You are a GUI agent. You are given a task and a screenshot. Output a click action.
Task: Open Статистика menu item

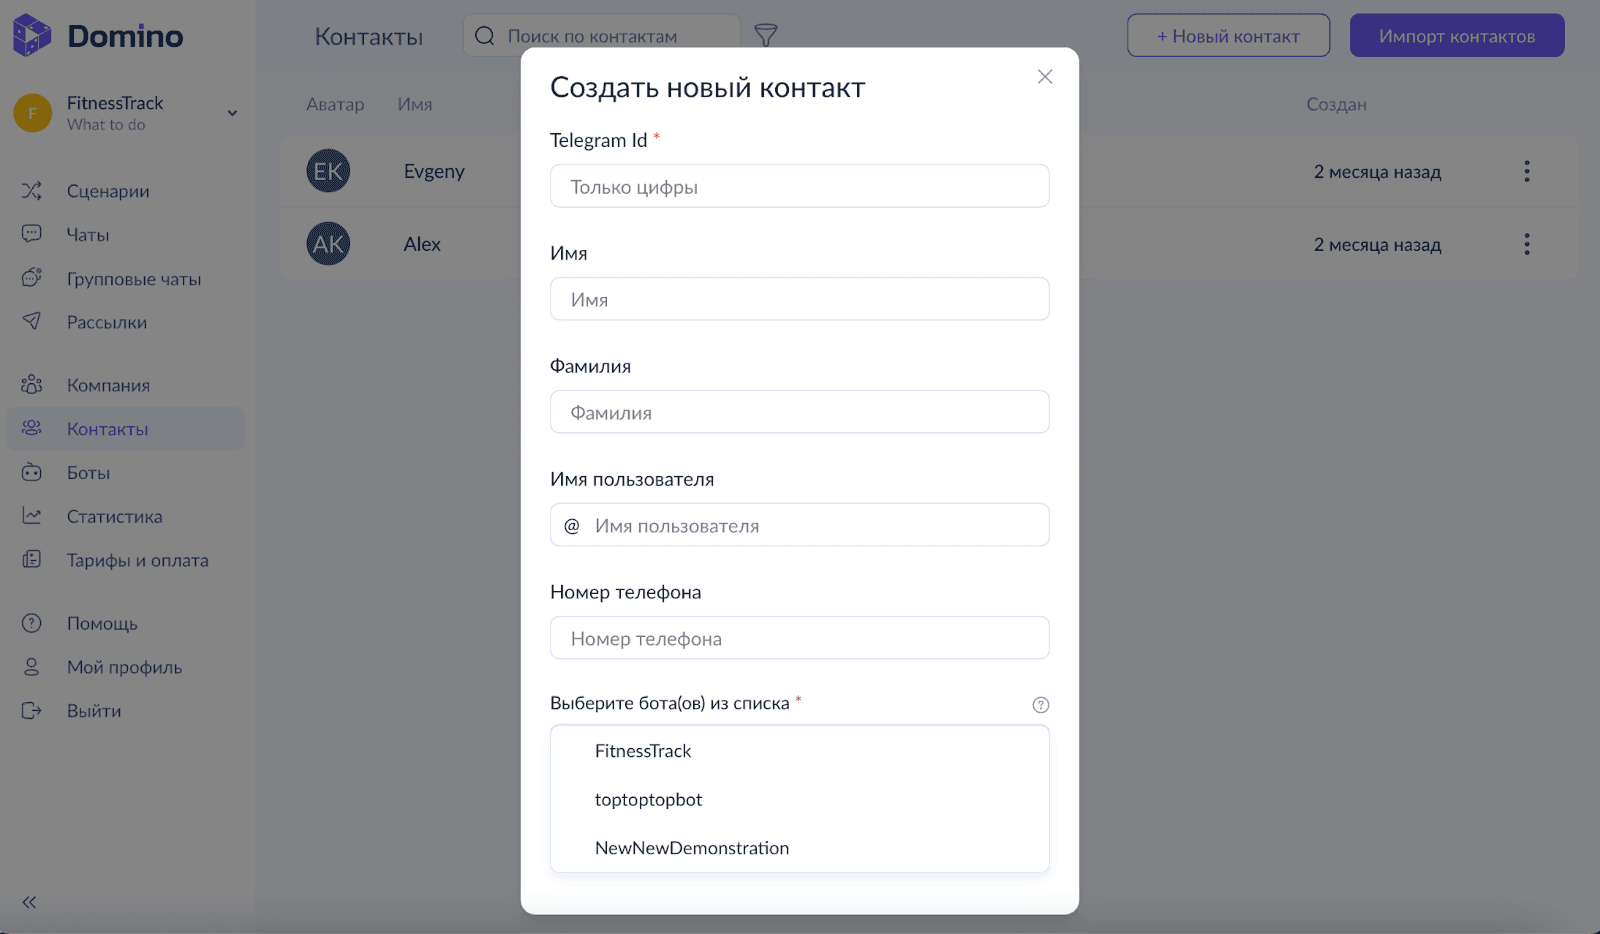(x=115, y=517)
